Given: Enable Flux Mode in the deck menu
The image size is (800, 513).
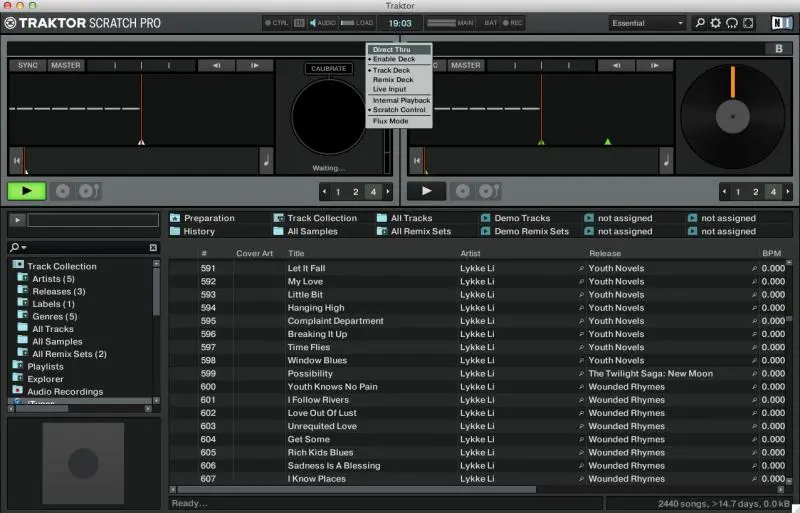Looking at the screenshot, I should (390, 121).
